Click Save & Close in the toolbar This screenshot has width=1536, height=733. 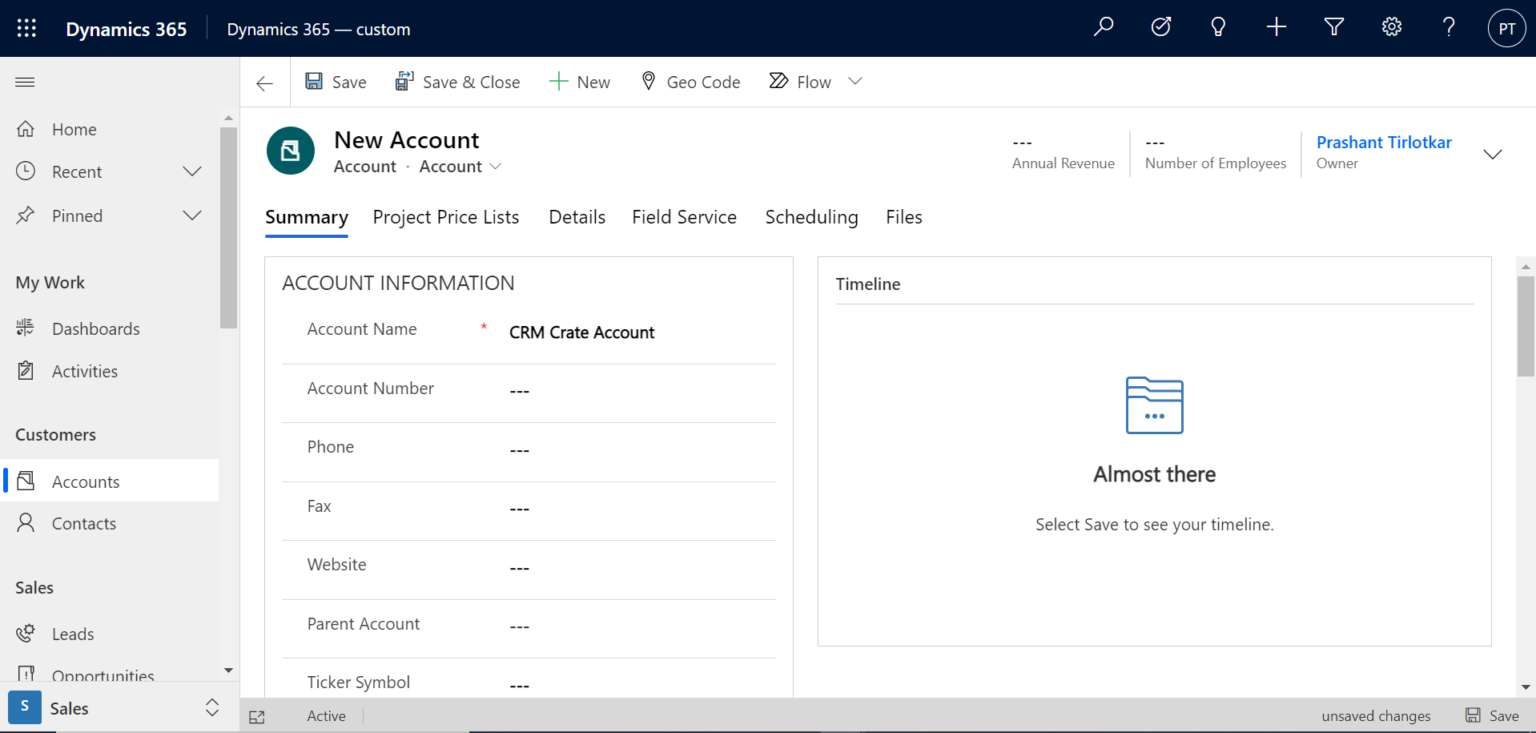[x=457, y=81]
